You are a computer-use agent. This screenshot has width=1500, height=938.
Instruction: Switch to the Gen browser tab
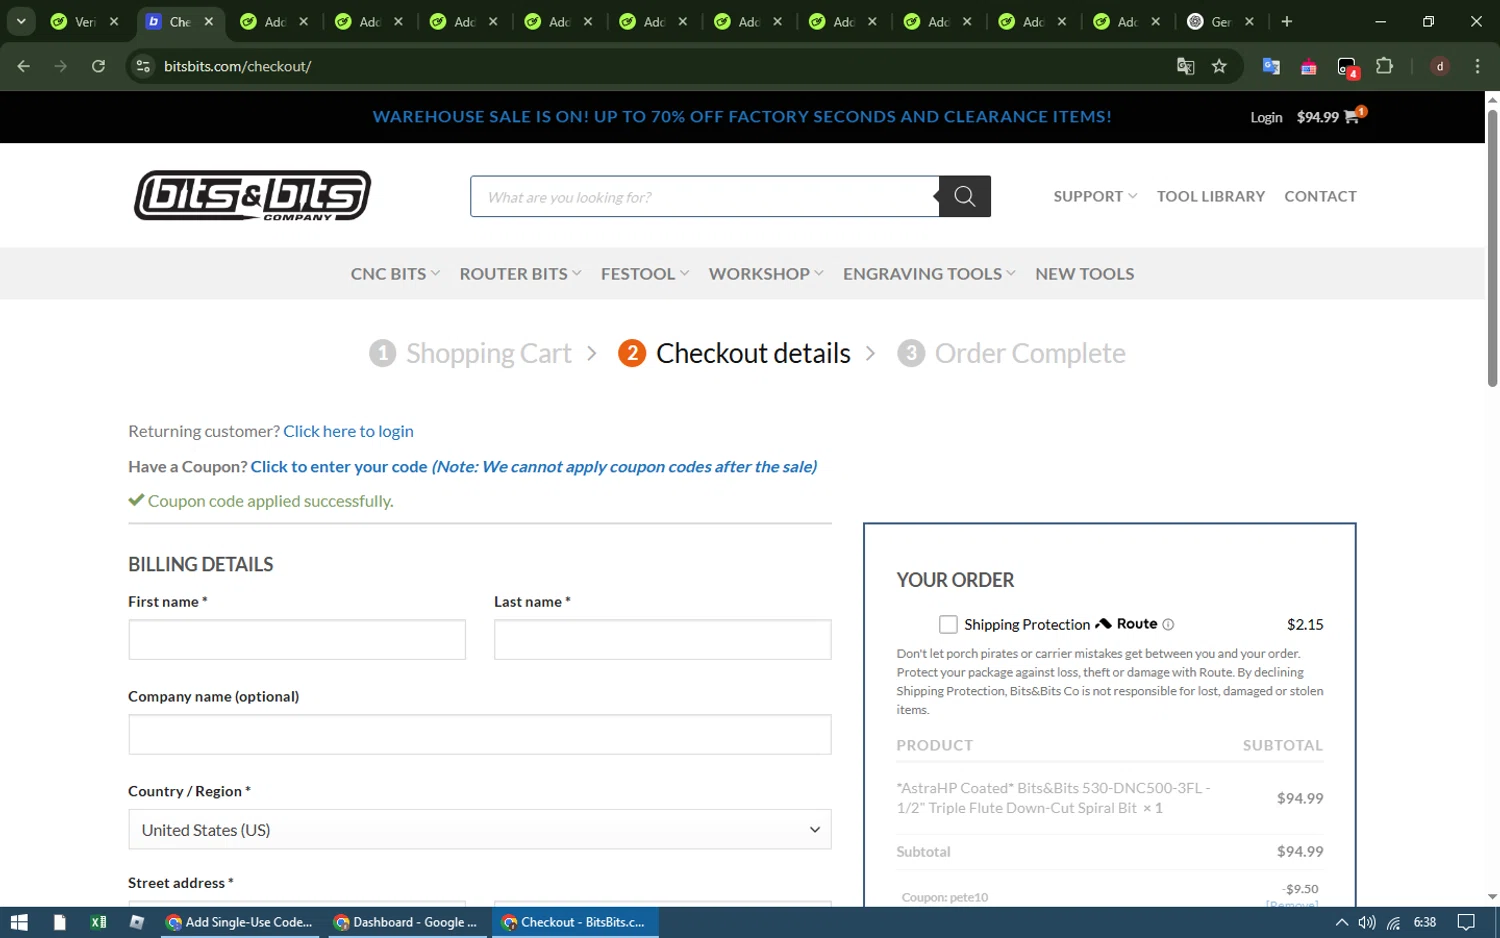tap(1220, 21)
